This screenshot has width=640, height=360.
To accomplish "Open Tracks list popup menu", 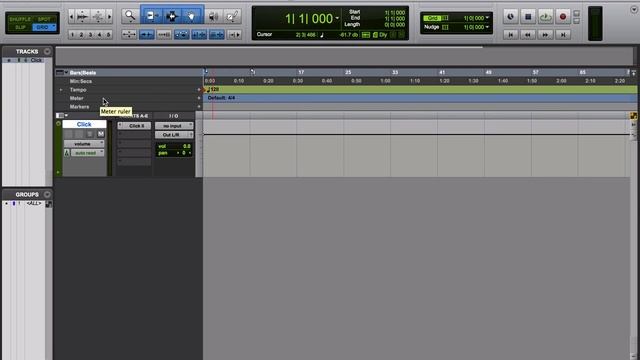I will point(47,51).
